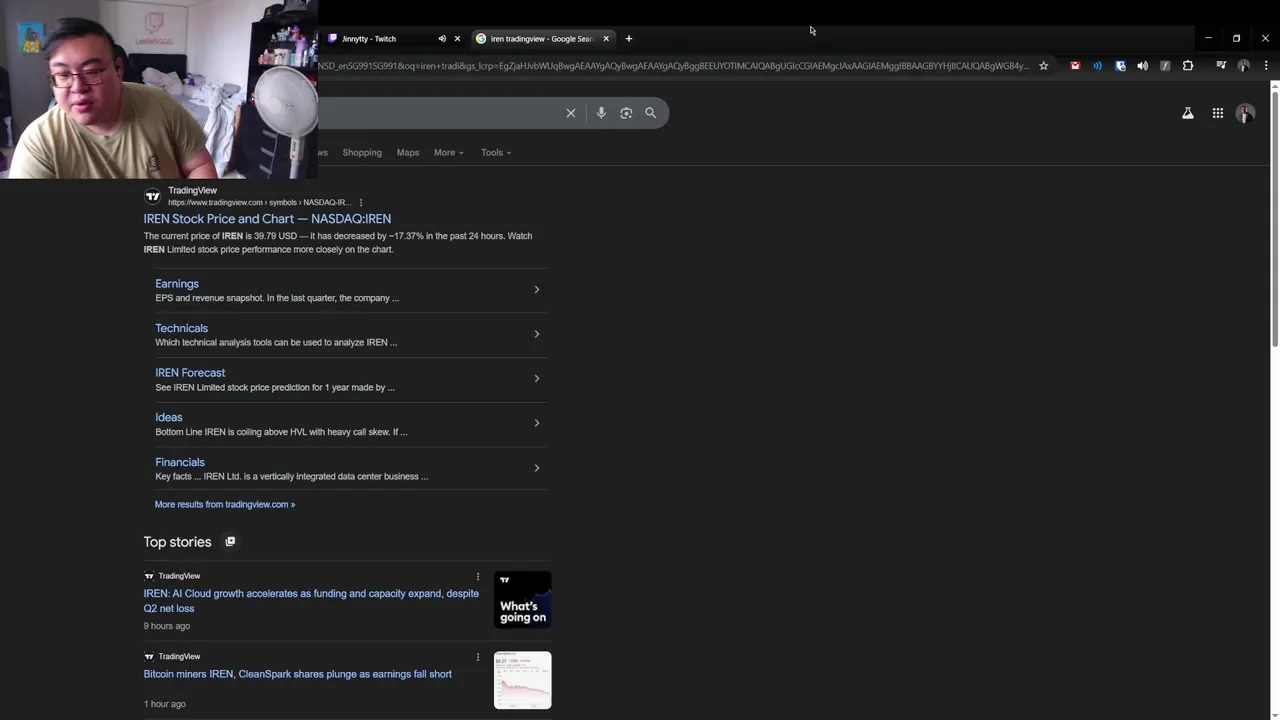Open the Extensions puzzle-piece menu
The width and height of the screenshot is (1280, 720).
[1188, 66]
